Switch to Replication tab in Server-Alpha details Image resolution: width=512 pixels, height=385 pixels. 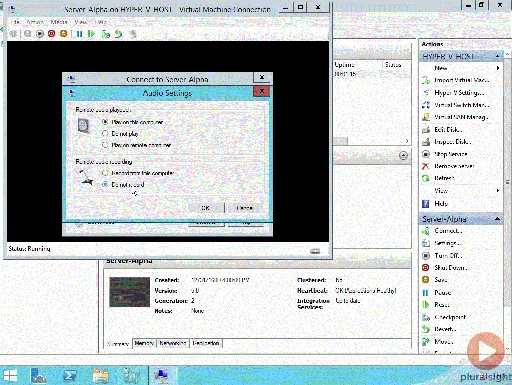[206, 343]
